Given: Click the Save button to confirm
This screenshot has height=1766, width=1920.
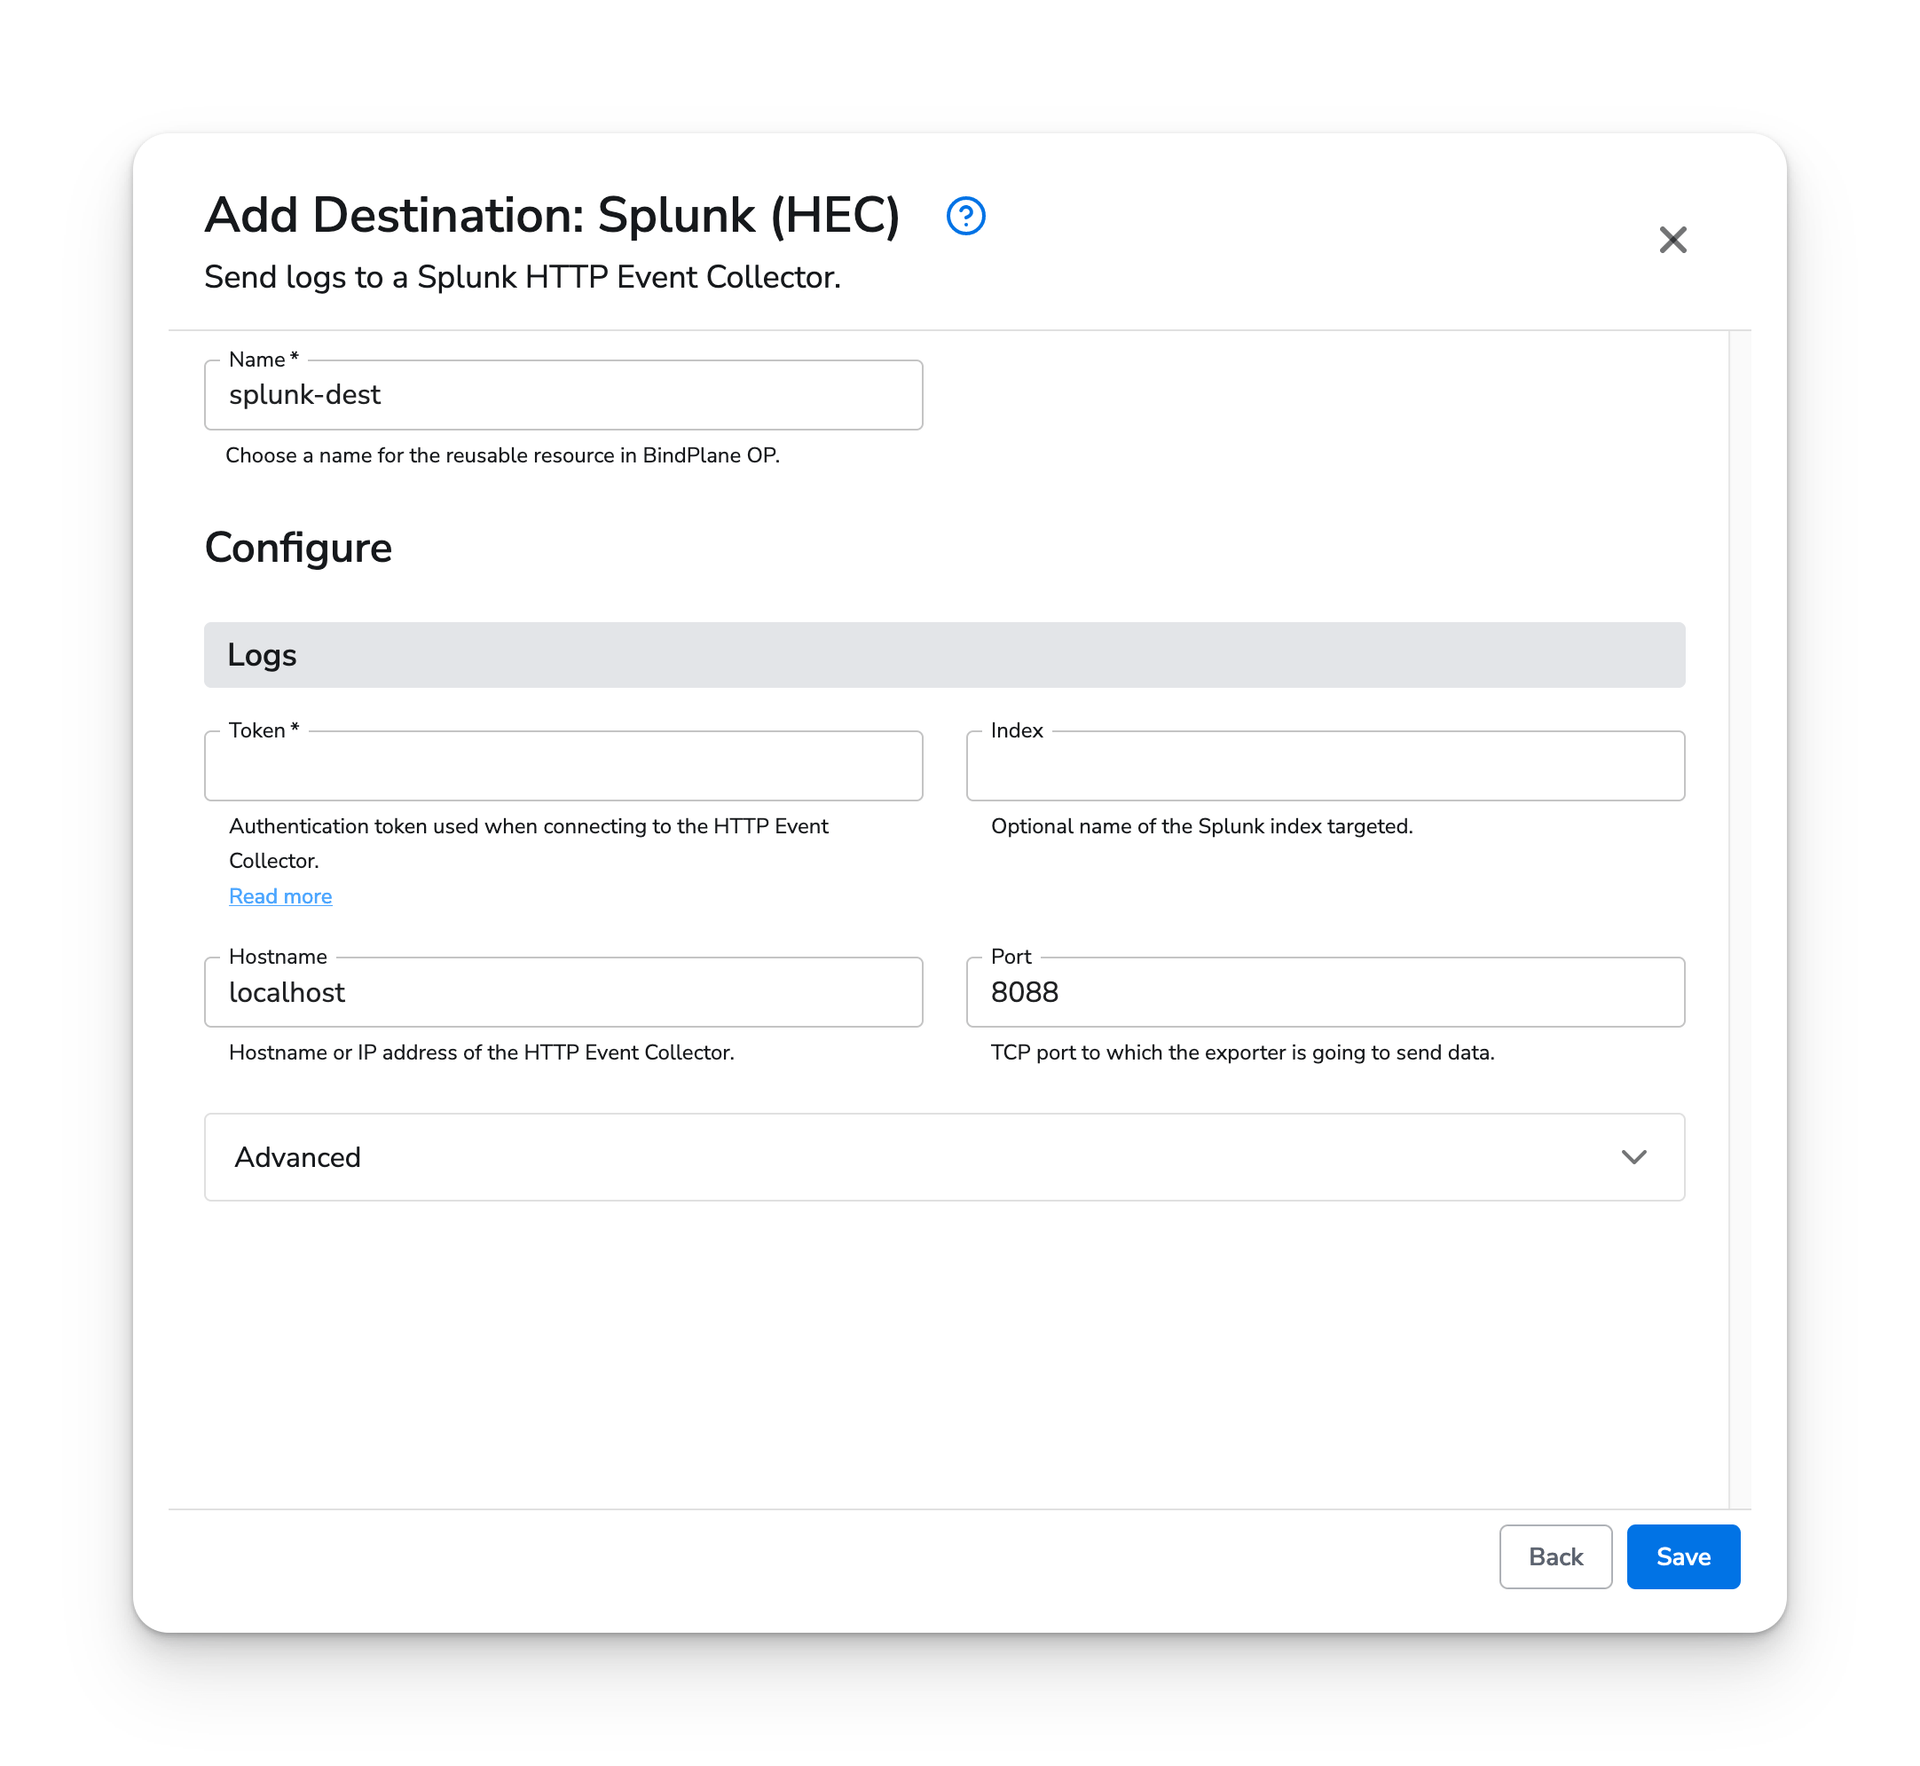Looking at the screenshot, I should tap(1683, 1555).
